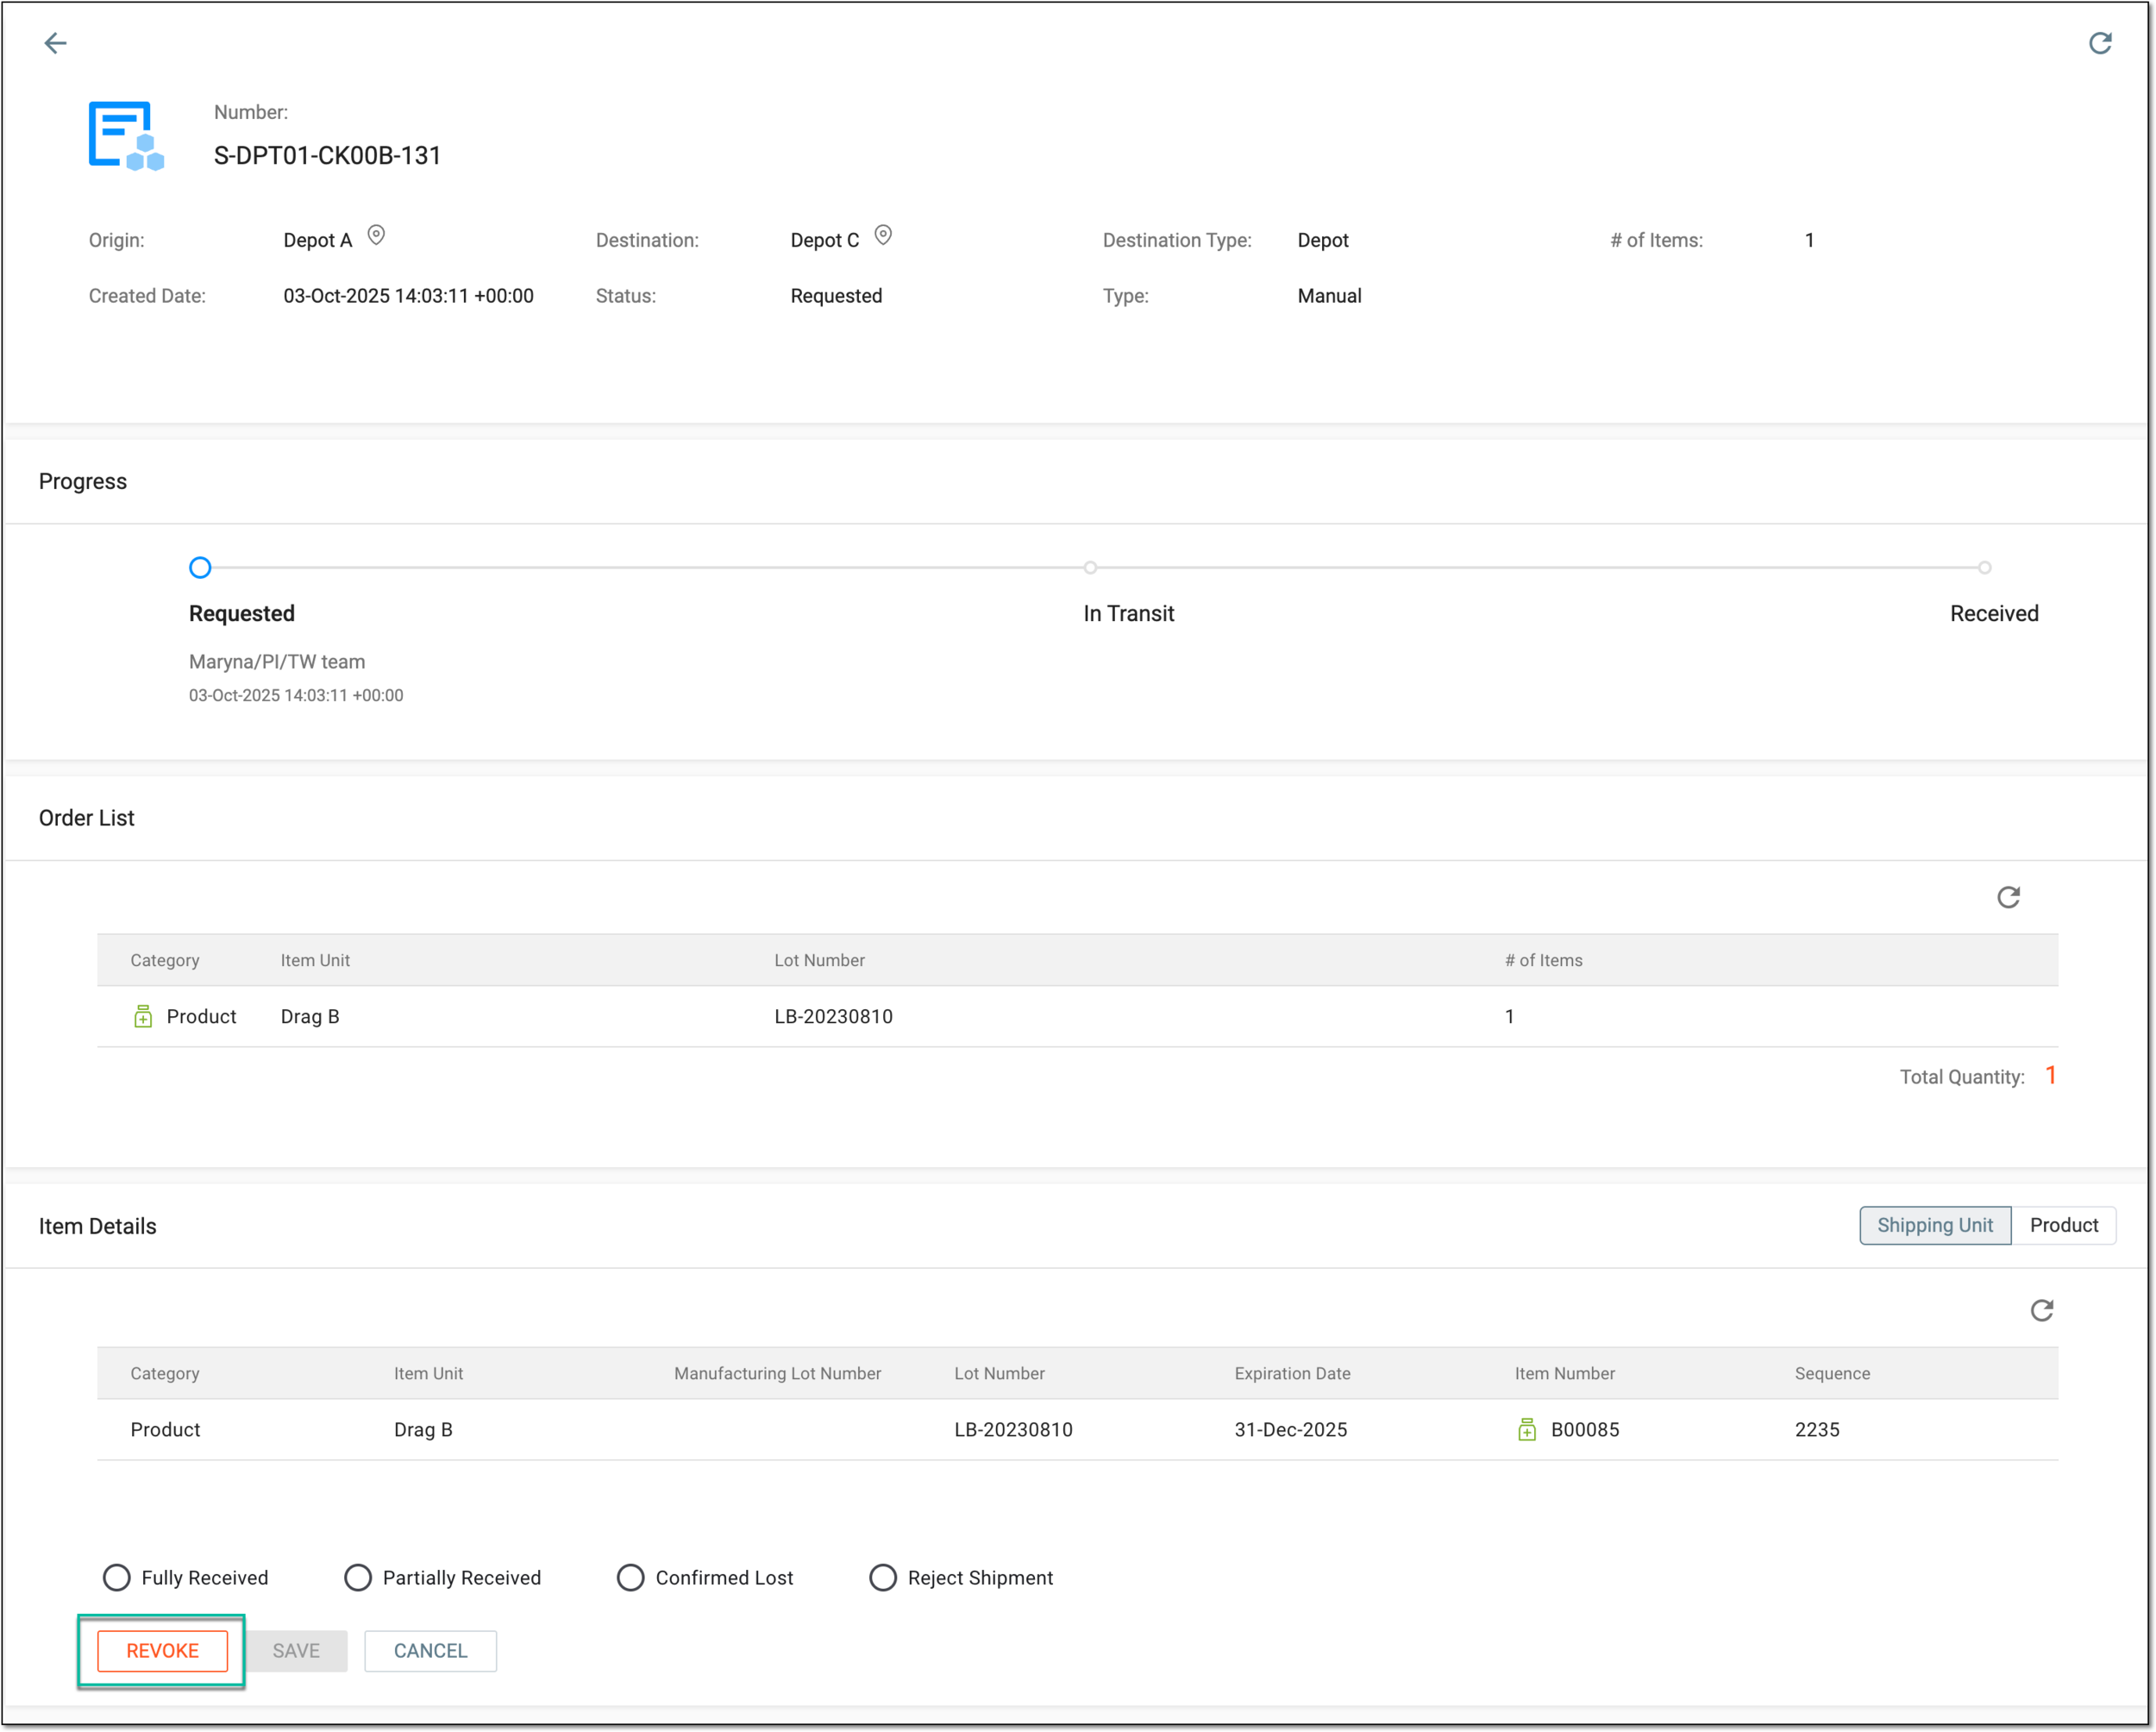Screen dimensions: 2156x1732
Task: Click expiration date 31-Dec-2025
Action: pyautogui.click(x=1290, y=1430)
